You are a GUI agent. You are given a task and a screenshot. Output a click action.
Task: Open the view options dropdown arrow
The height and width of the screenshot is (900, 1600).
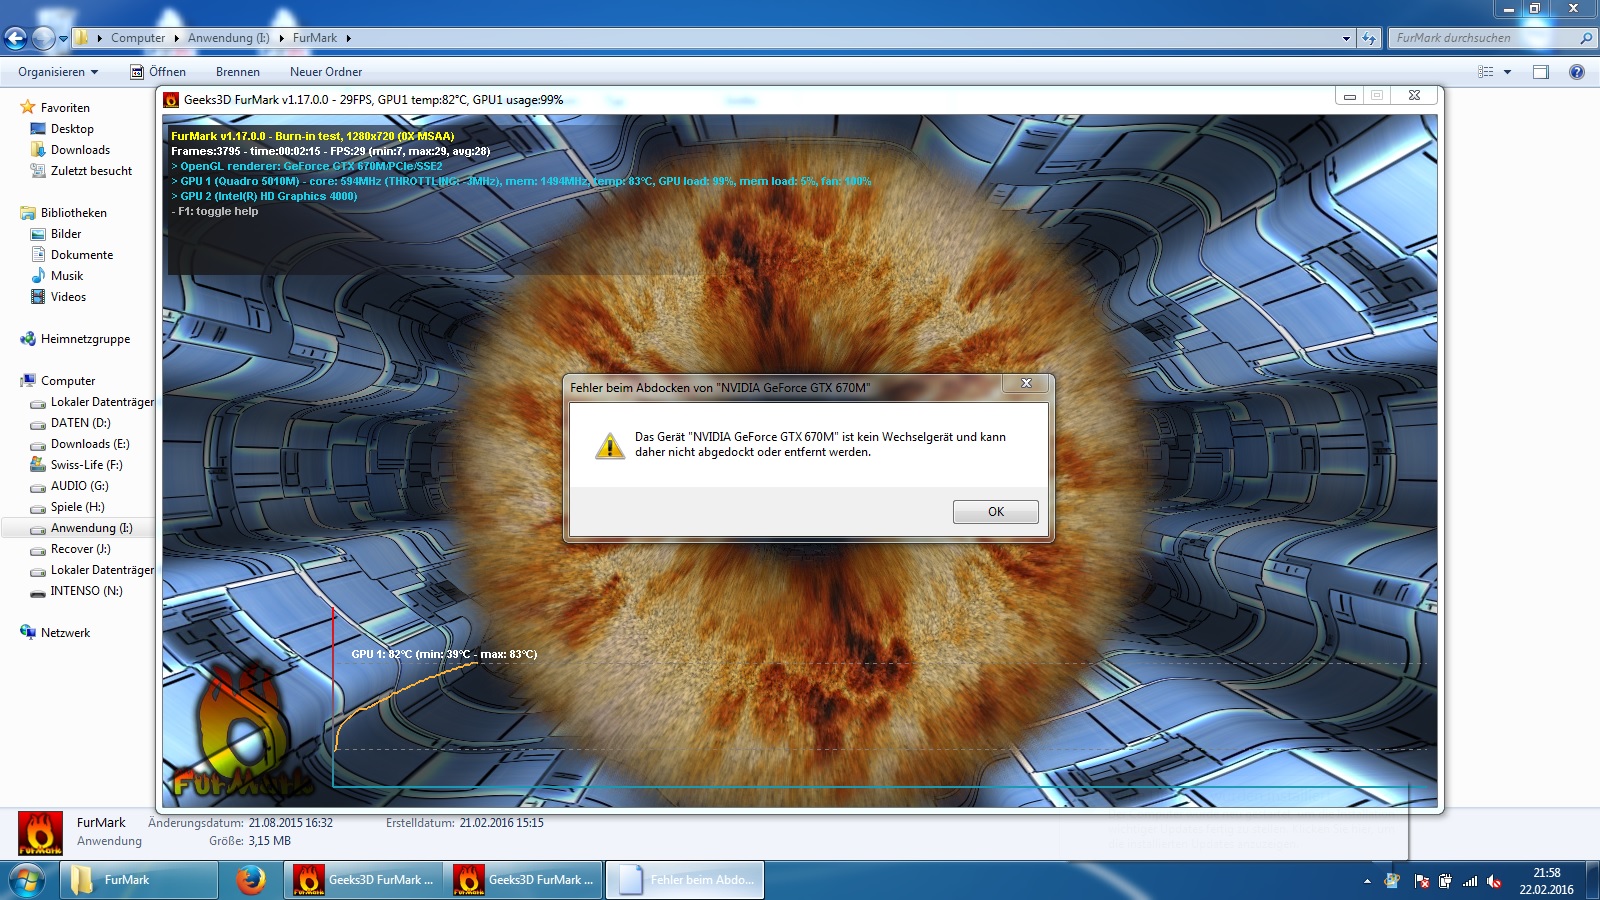pyautogui.click(x=1507, y=72)
